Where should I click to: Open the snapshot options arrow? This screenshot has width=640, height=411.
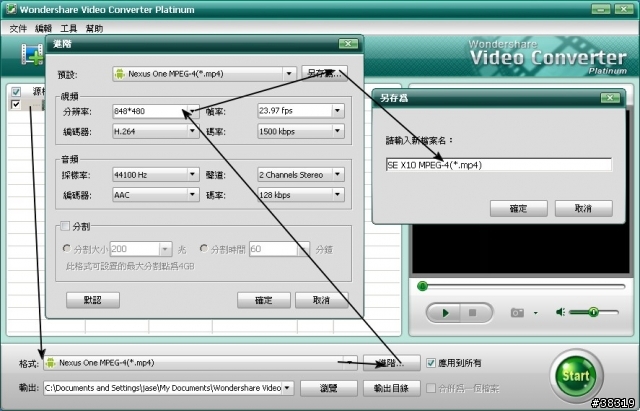tap(536, 313)
